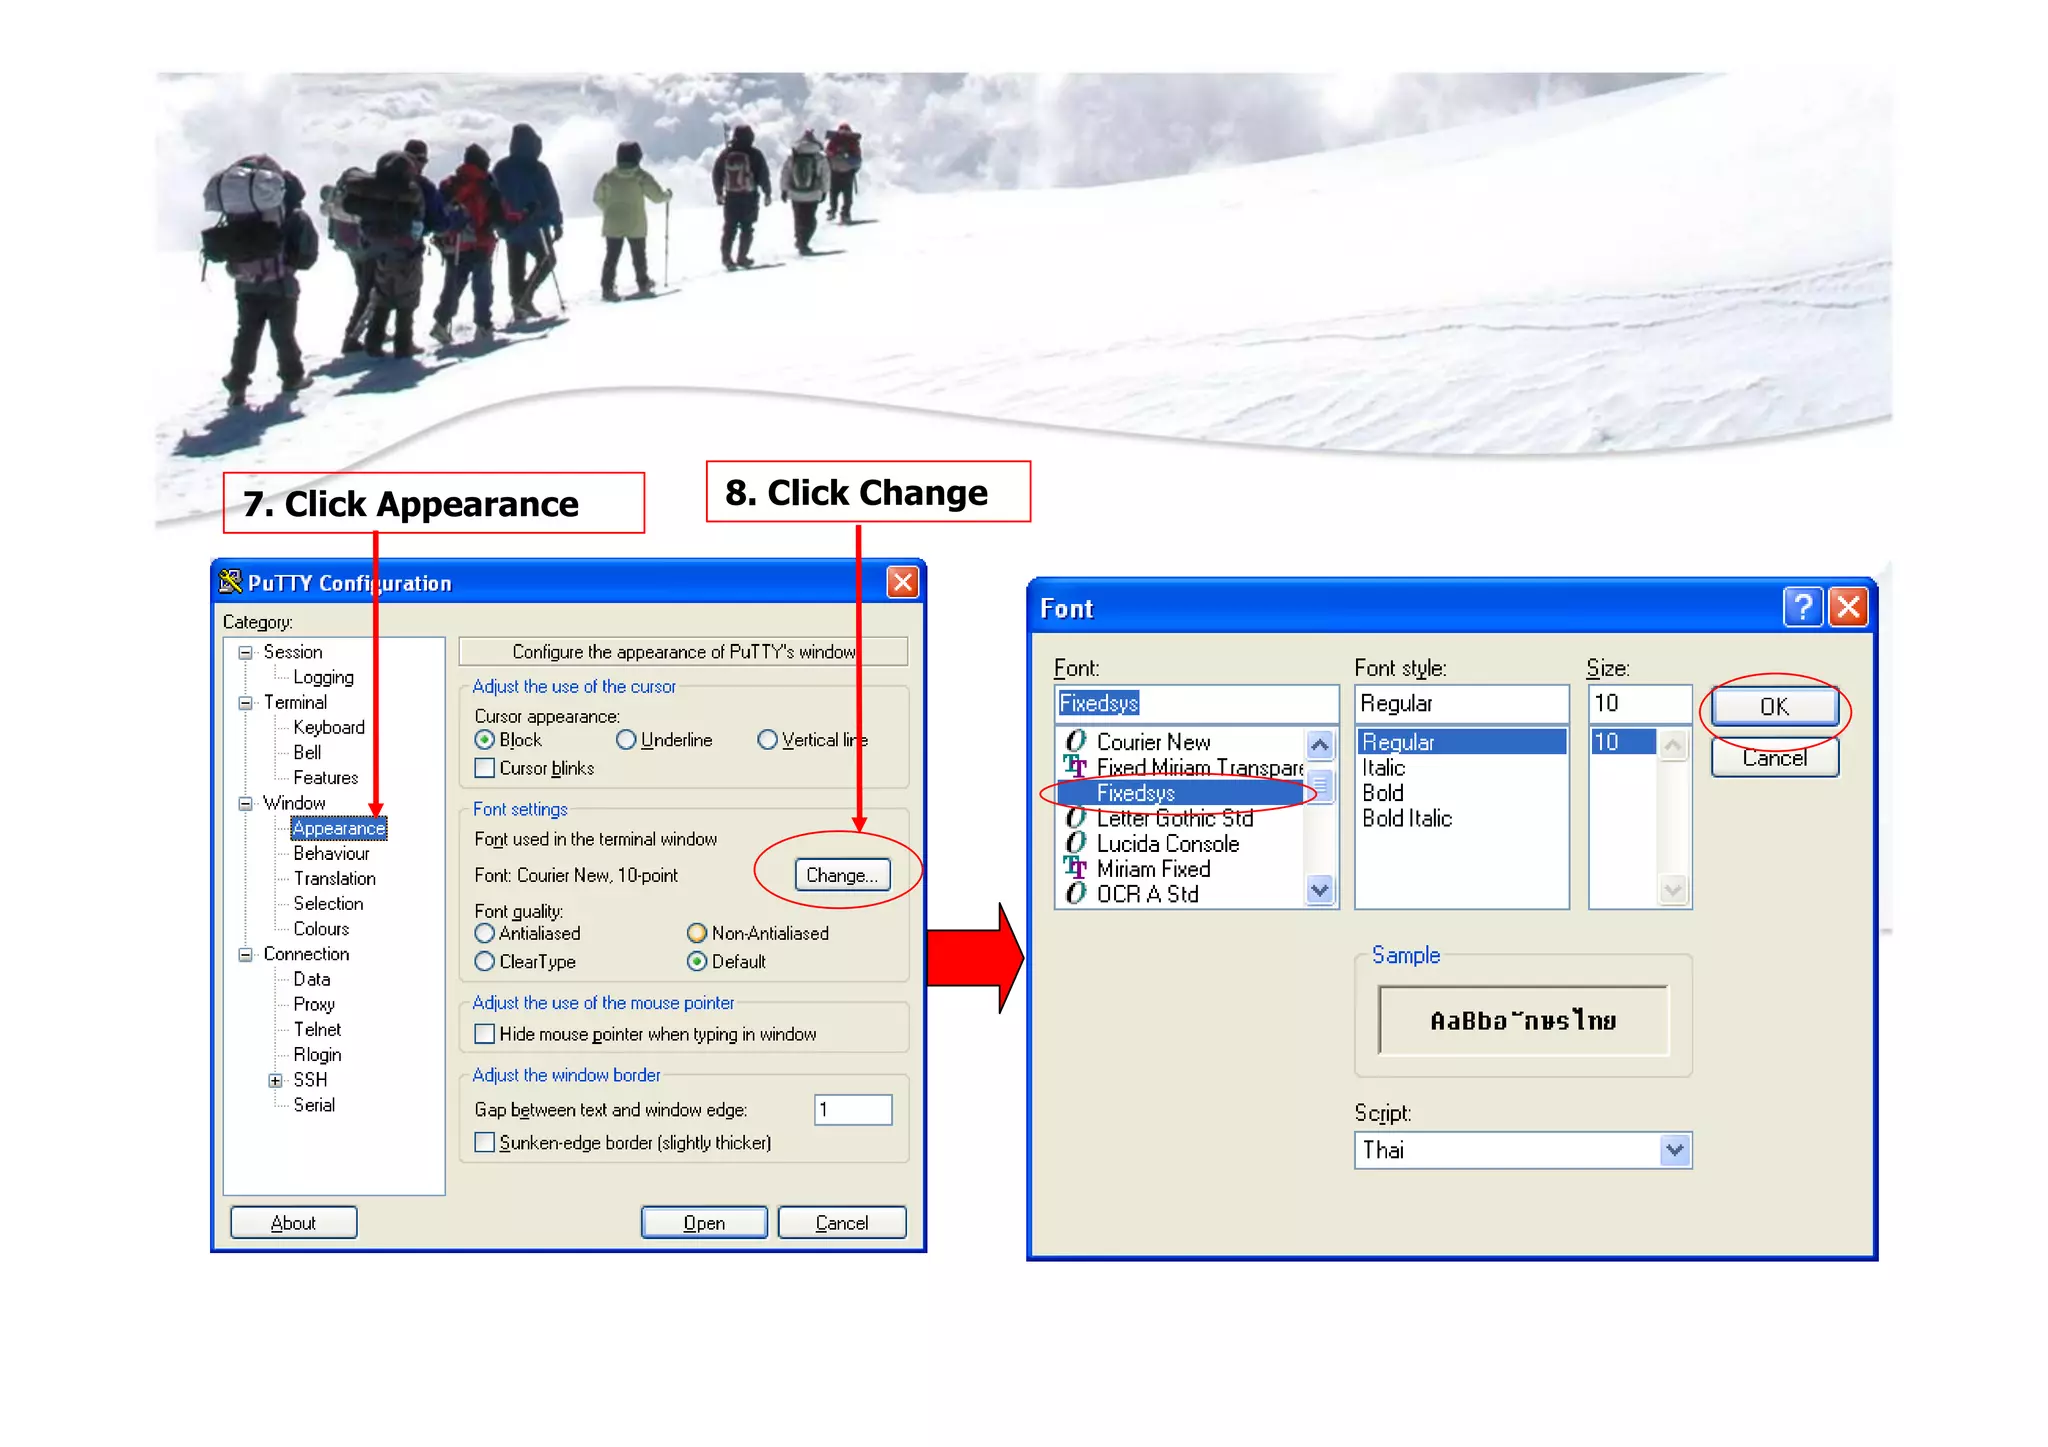
Task: Click Cancel in PuTTY Configuration
Action: (842, 1223)
